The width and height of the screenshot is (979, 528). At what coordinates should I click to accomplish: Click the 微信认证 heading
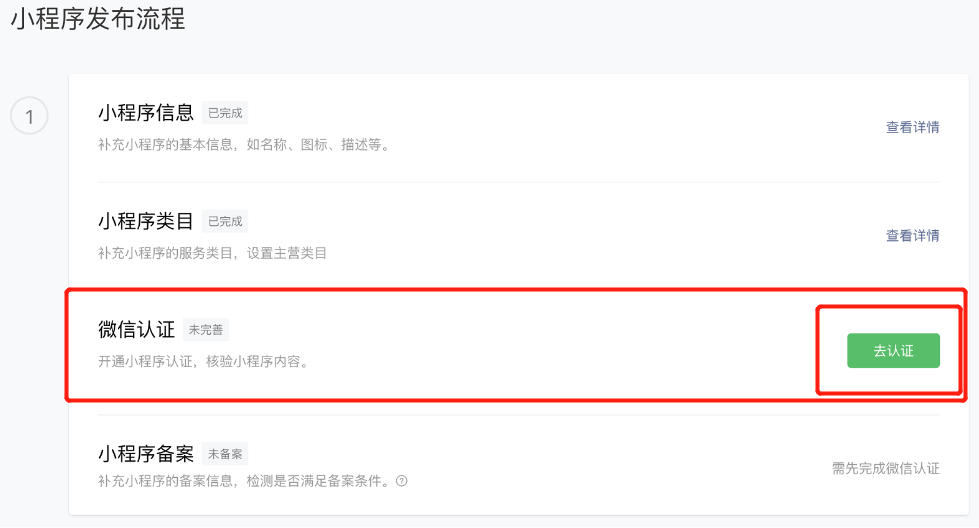point(137,329)
